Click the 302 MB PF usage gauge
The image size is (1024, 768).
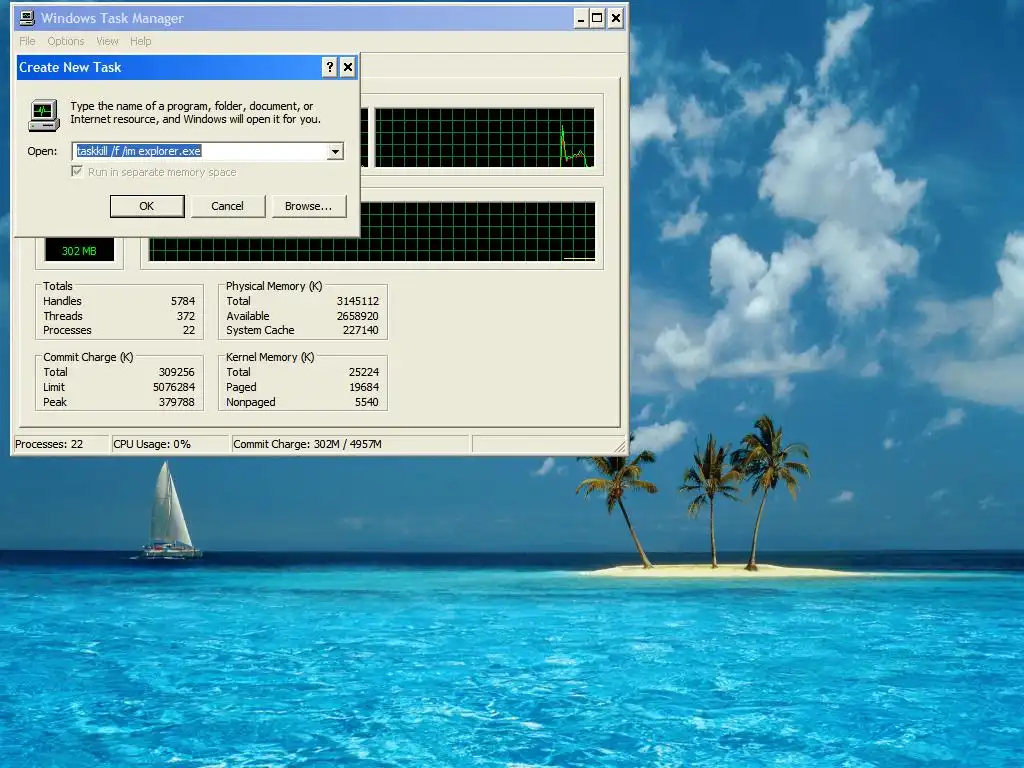pos(79,251)
